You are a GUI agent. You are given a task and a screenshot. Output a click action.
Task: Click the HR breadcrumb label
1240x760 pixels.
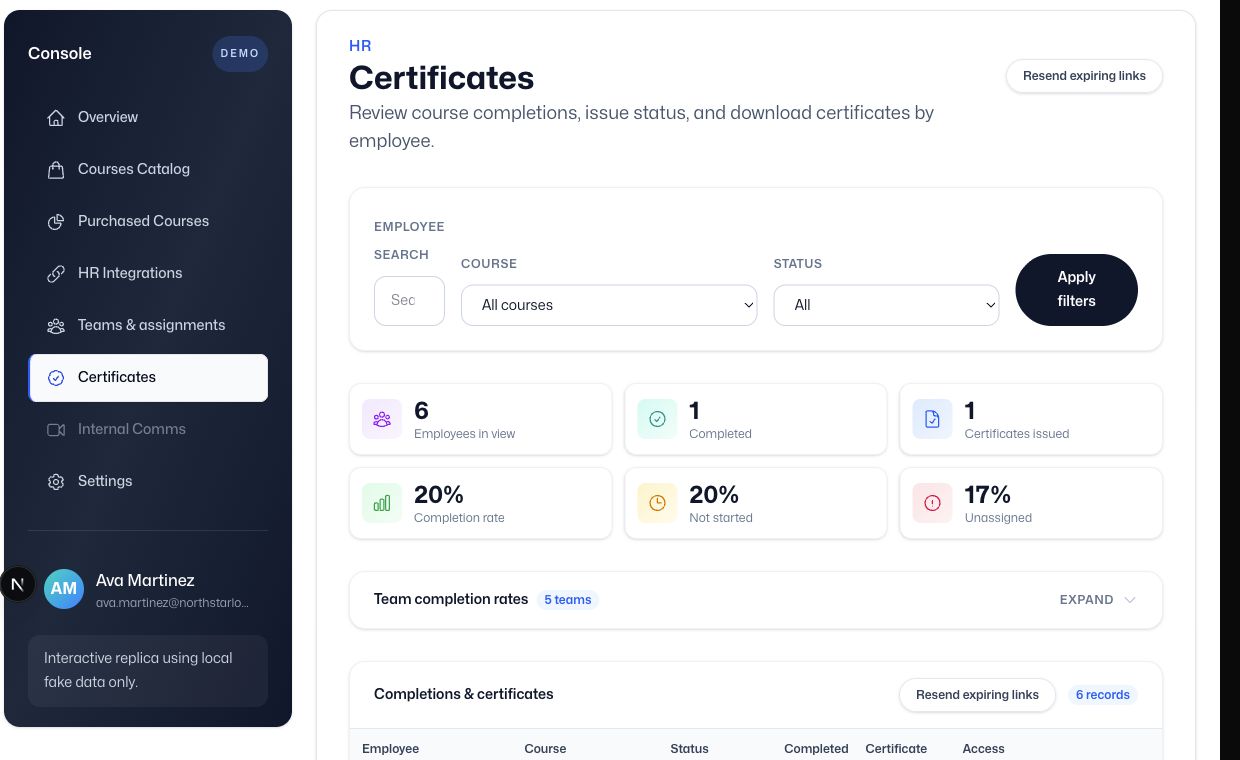(x=360, y=46)
